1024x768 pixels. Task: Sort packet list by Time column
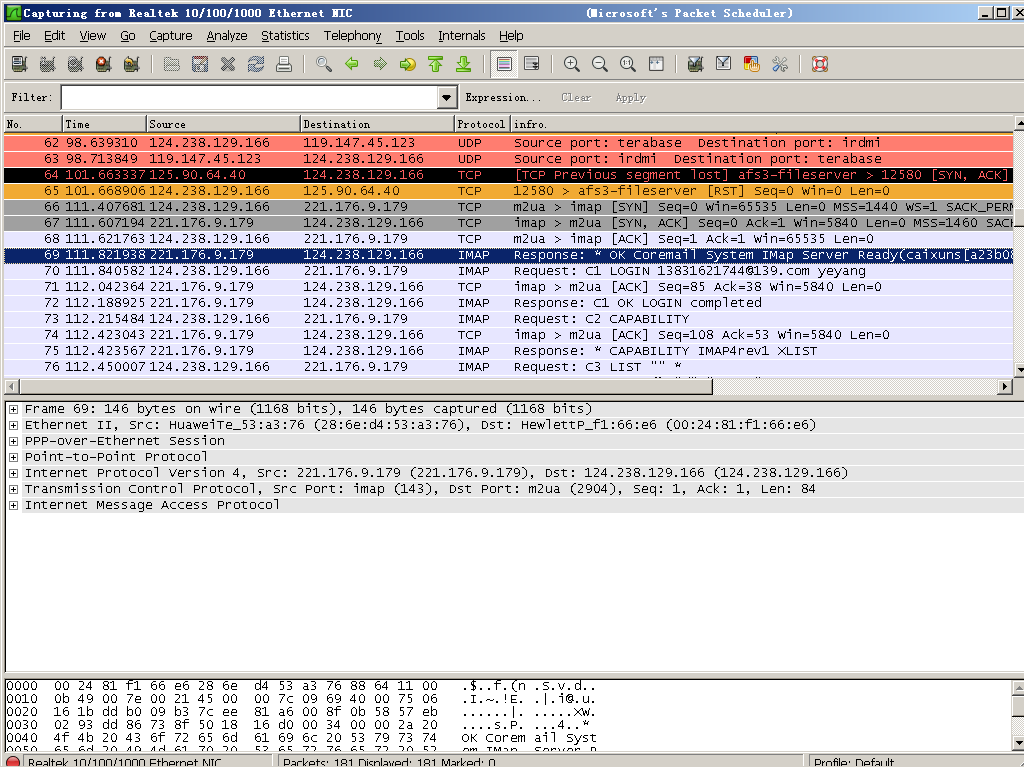click(x=104, y=124)
